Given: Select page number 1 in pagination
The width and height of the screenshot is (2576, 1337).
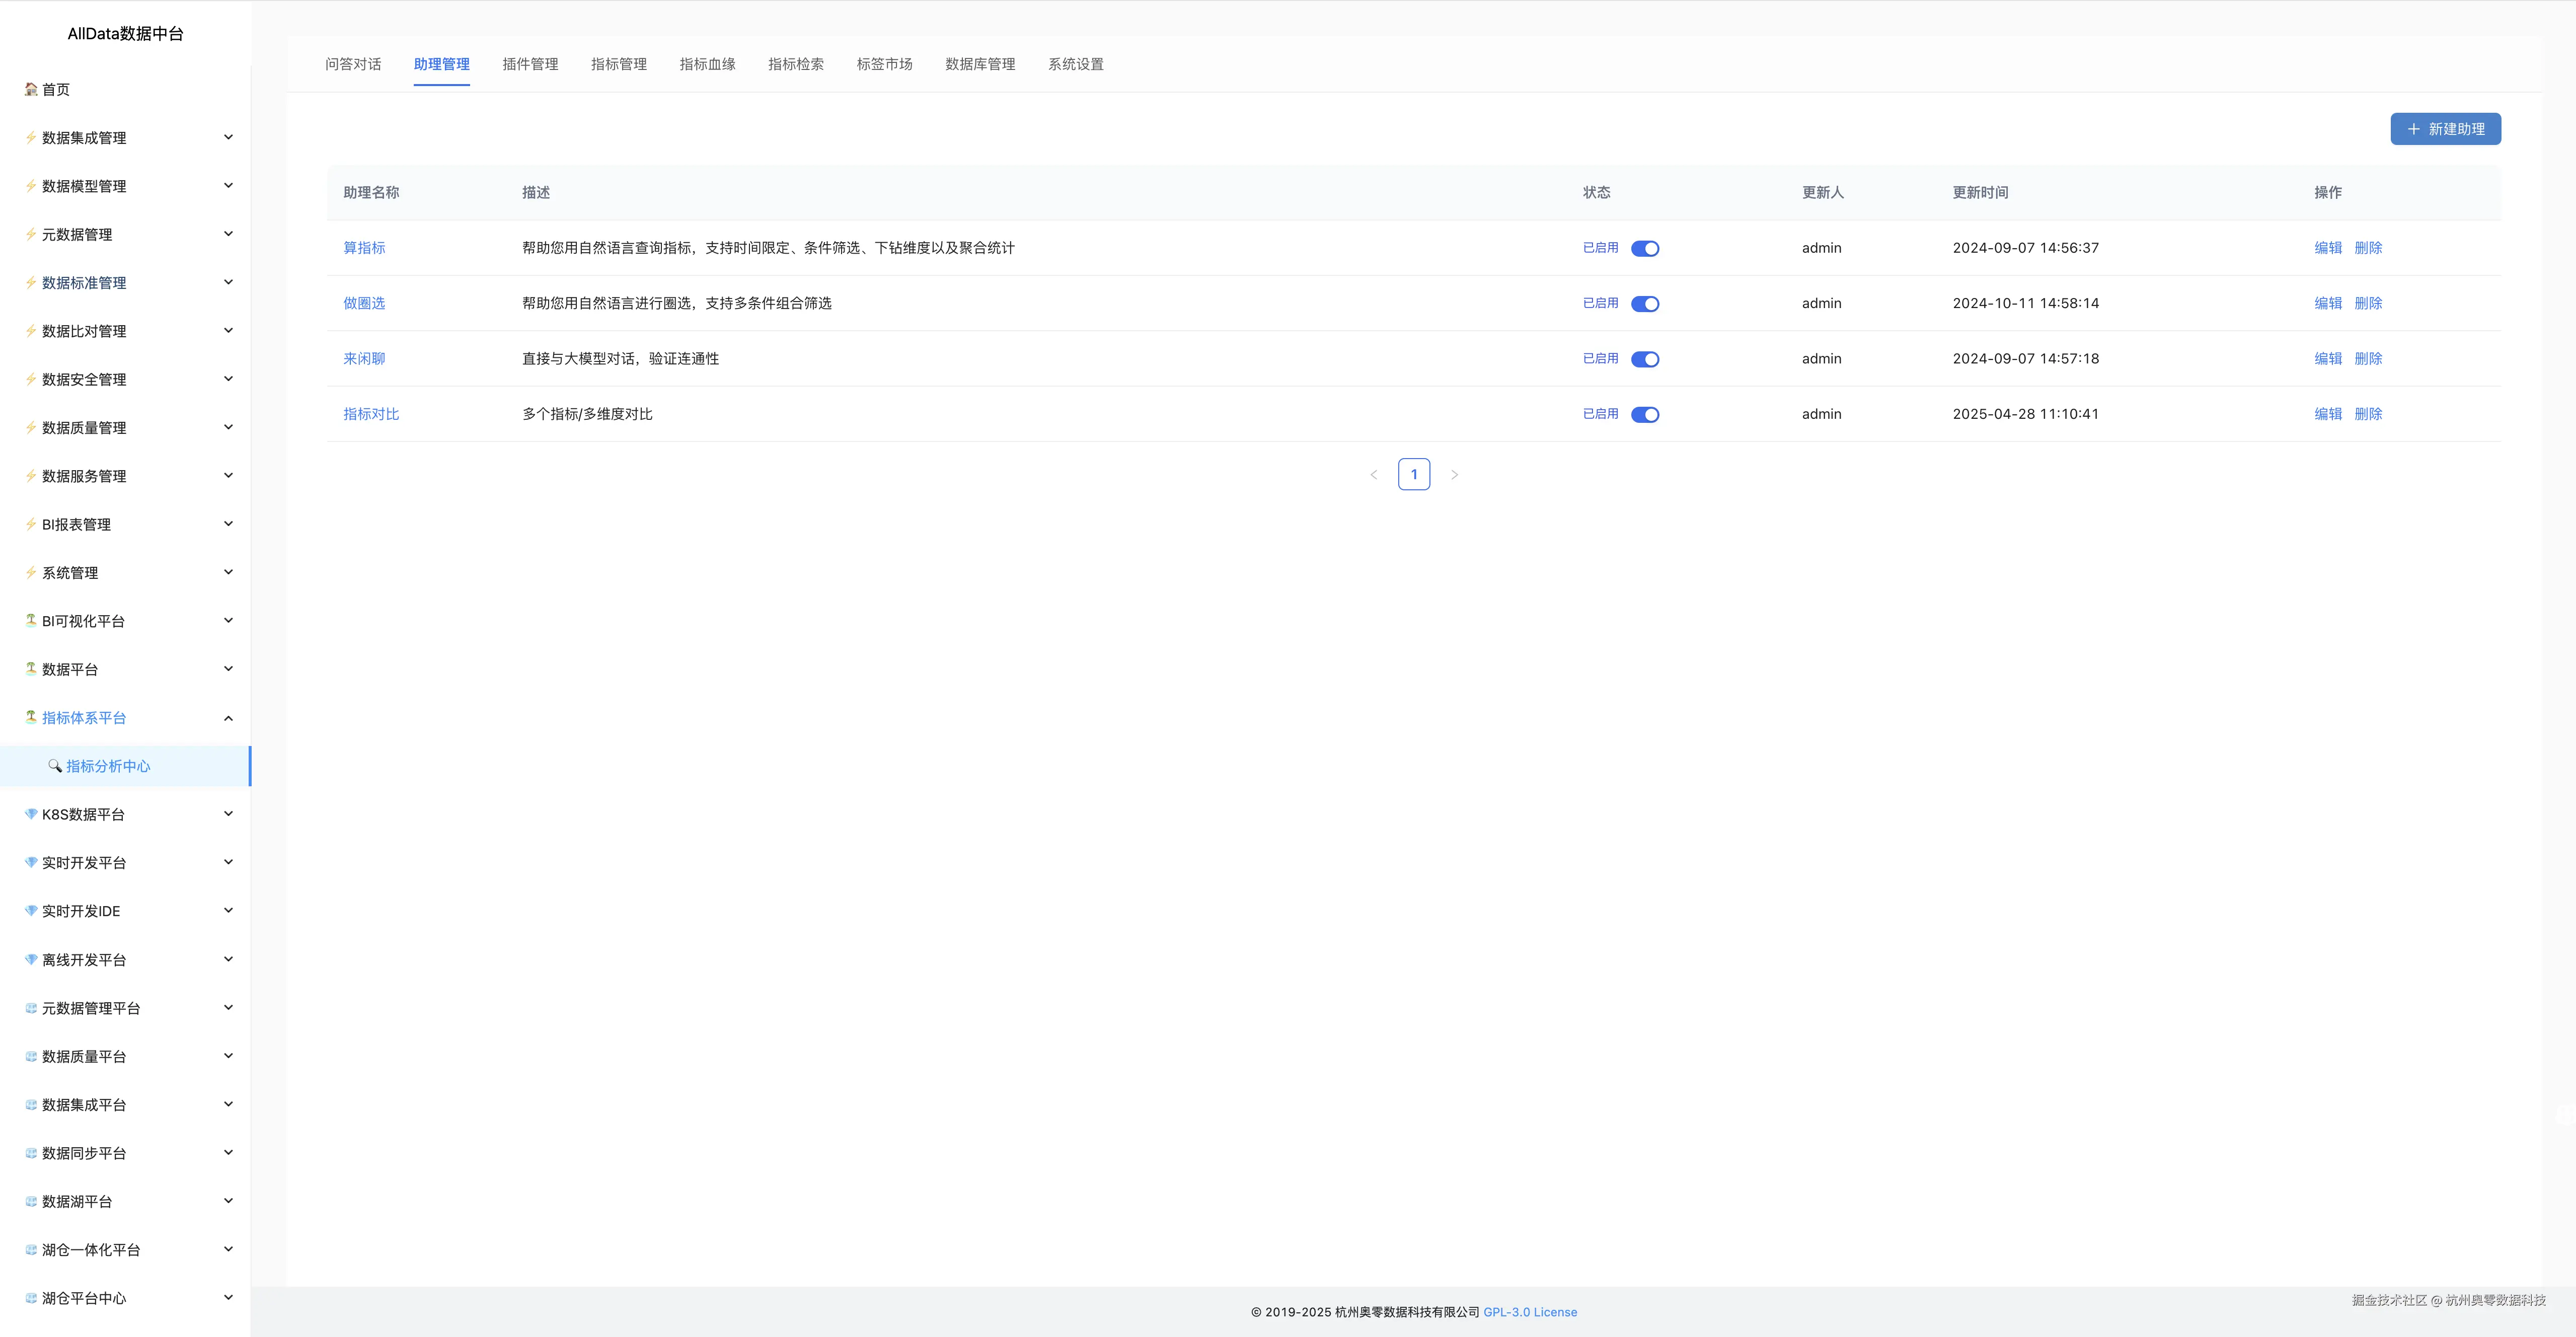Looking at the screenshot, I should click(x=1413, y=475).
